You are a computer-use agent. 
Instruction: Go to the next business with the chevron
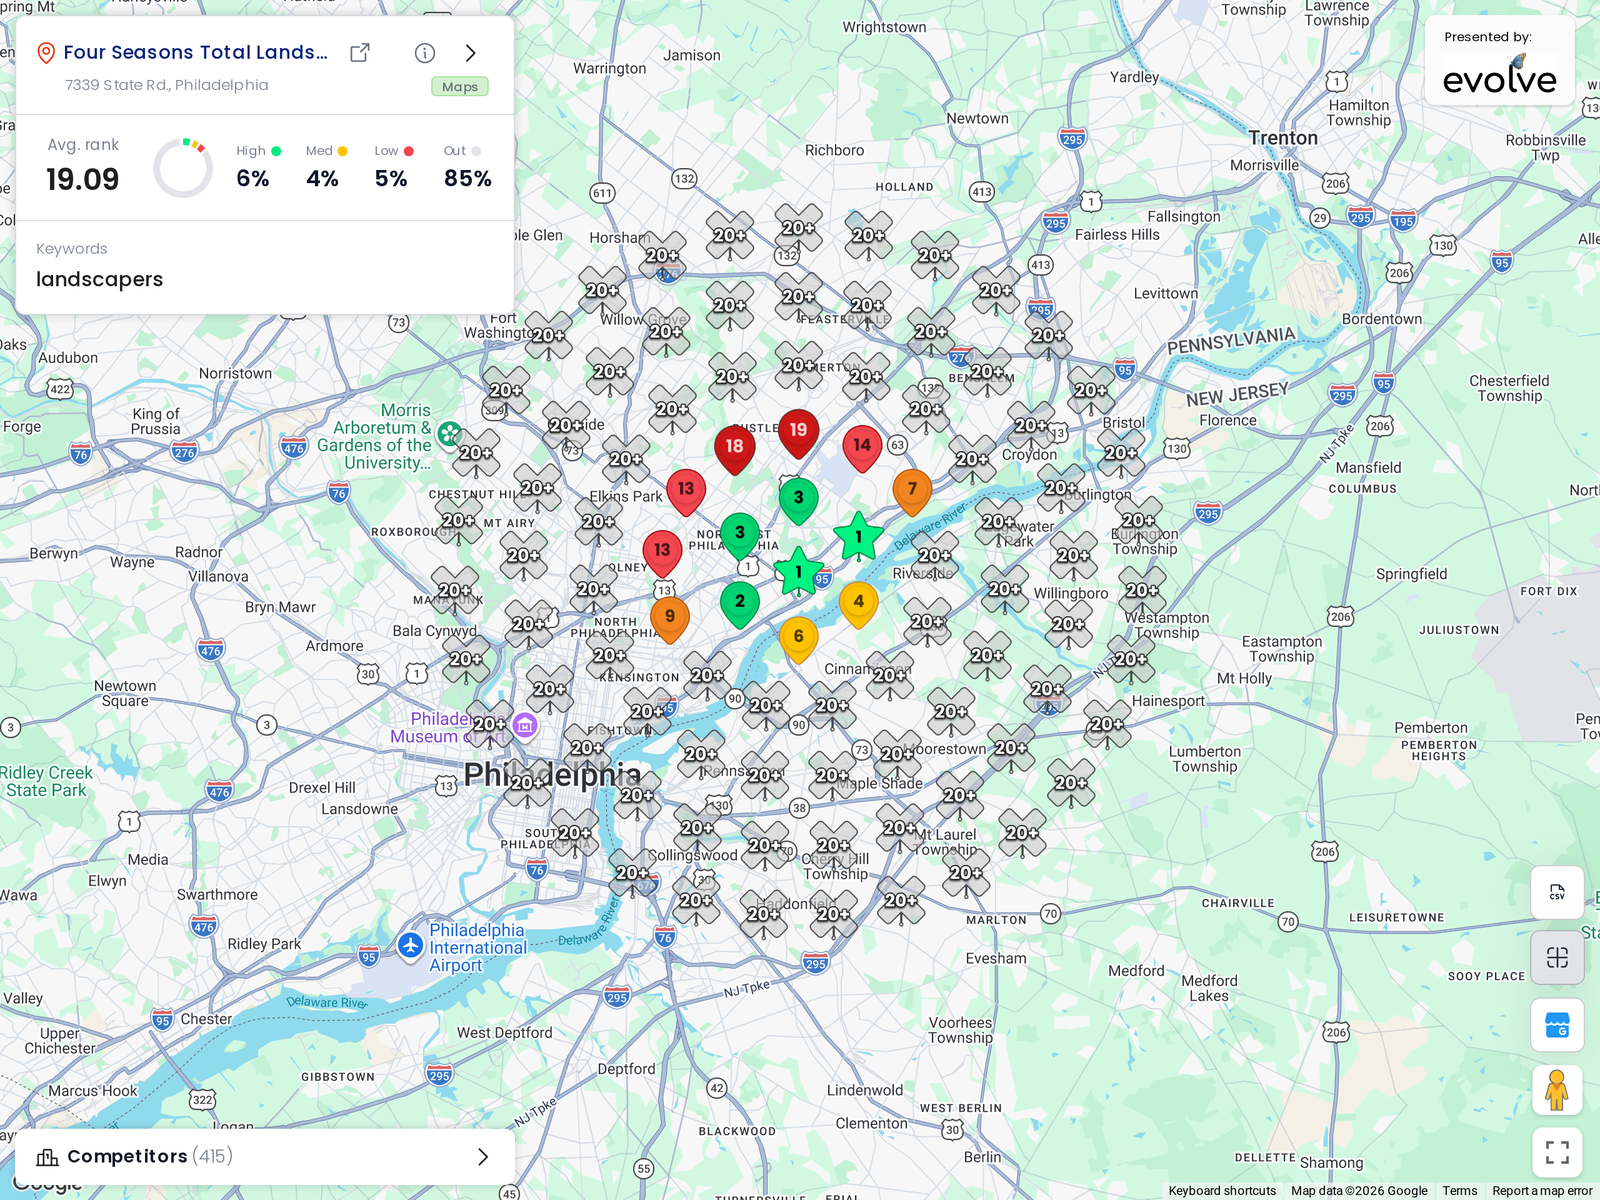[x=471, y=53]
